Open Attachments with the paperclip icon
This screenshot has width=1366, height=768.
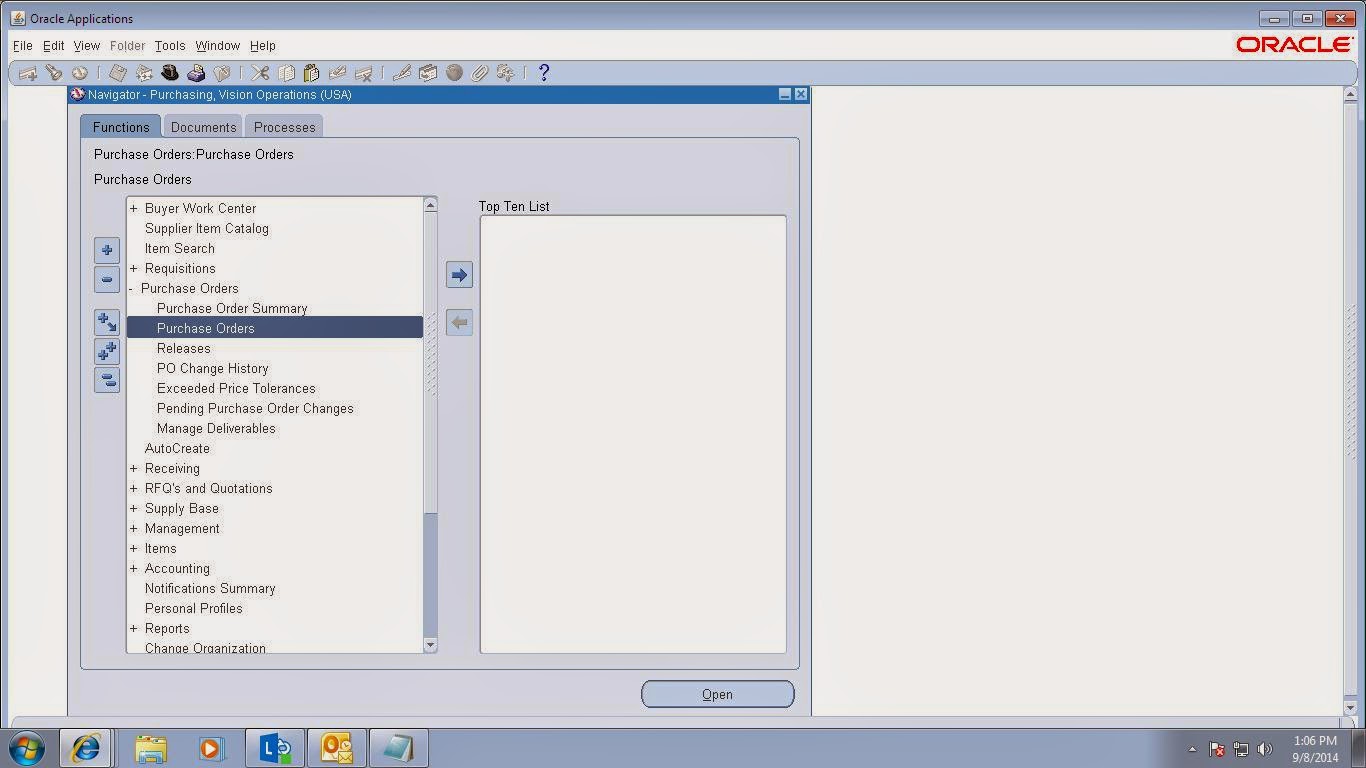tap(479, 72)
